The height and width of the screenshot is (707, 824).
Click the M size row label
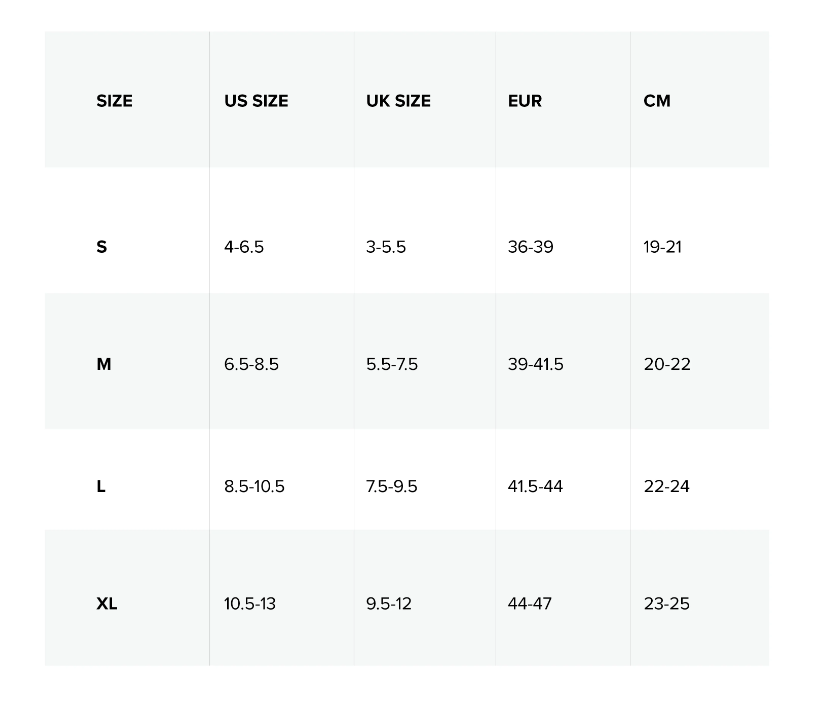coord(104,364)
